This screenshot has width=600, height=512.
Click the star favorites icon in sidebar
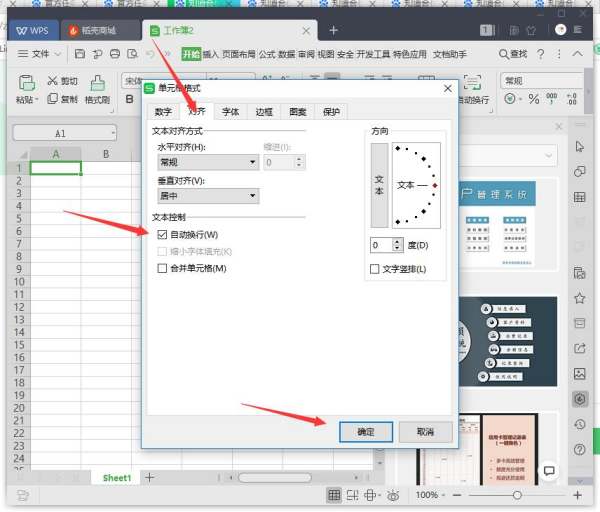pyautogui.click(x=579, y=298)
